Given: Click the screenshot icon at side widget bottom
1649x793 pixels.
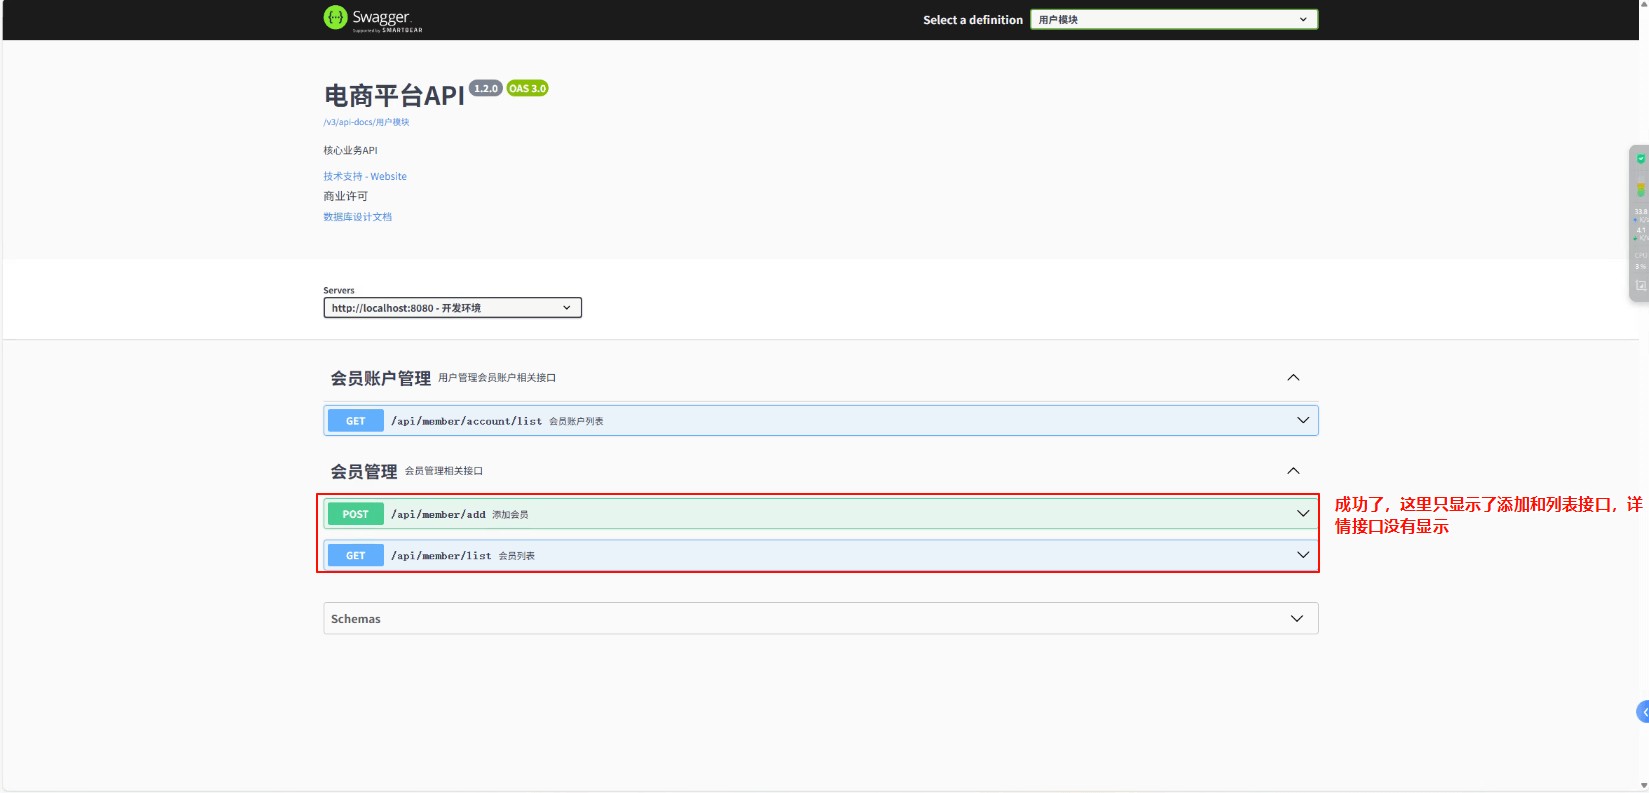Looking at the screenshot, I should pyautogui.click(x=1641, y=286).
